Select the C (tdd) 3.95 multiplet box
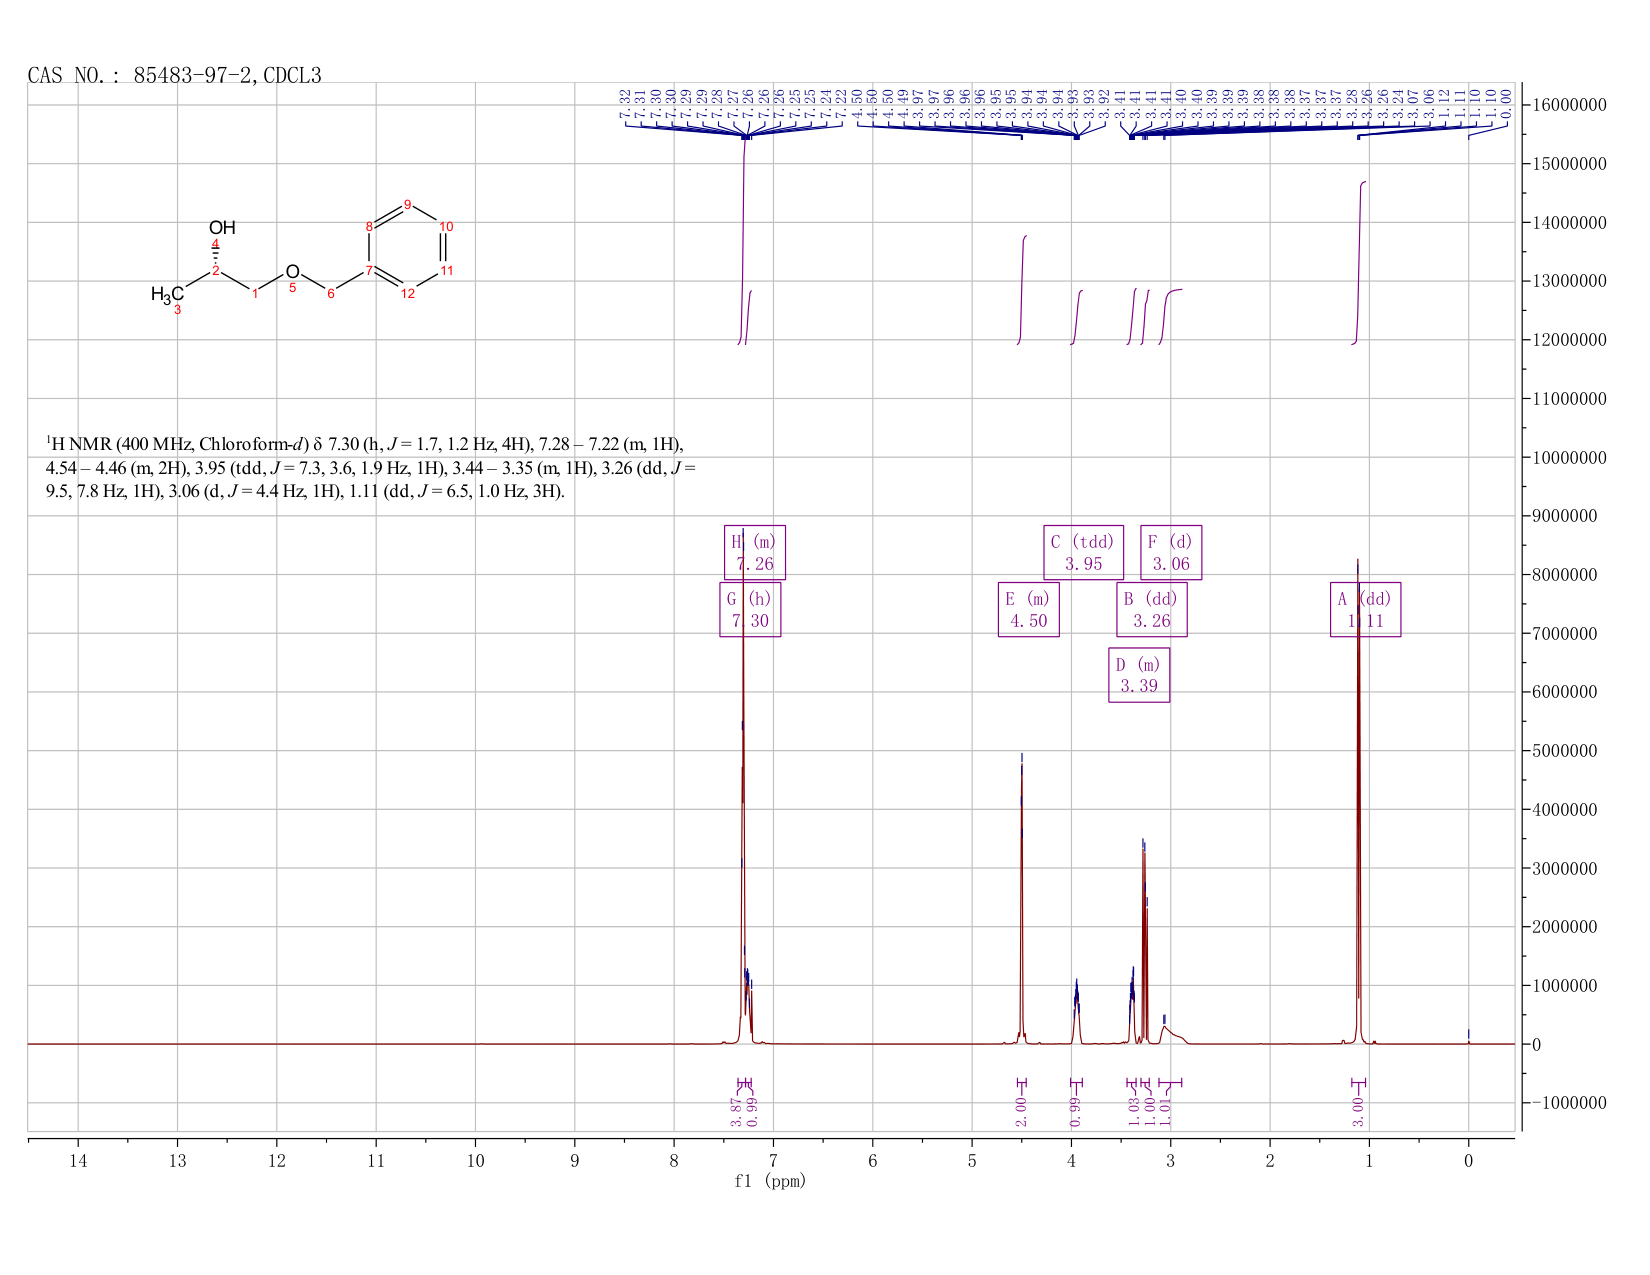The image size is (1650, 1275). (1083, 552)
